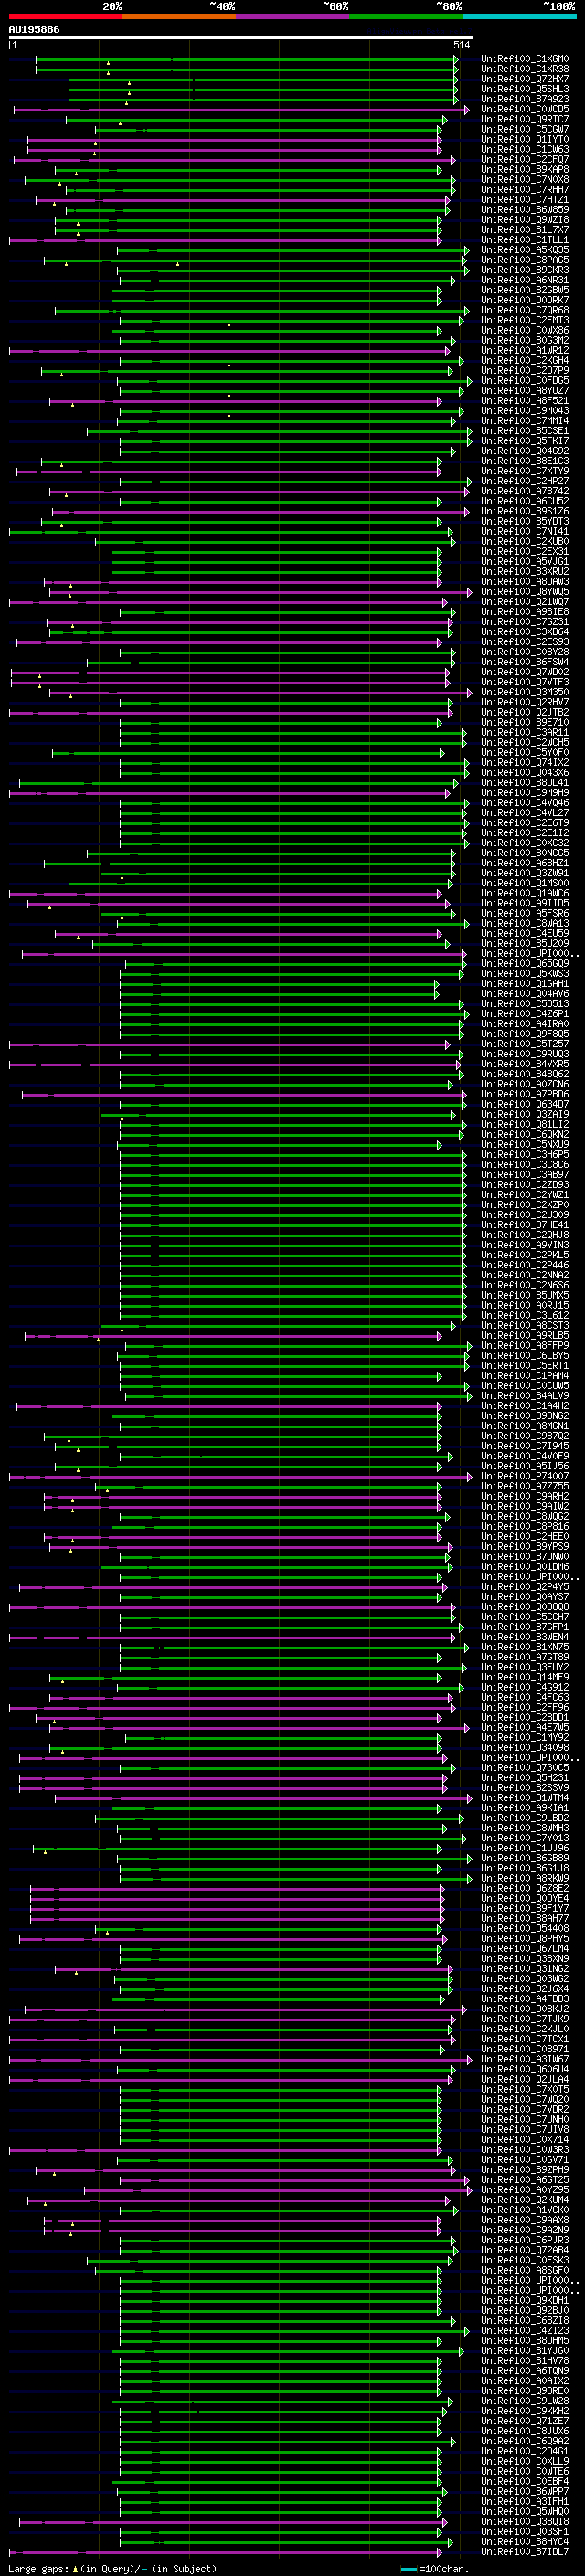
Task: Select hit label UniRef100_Q038Q8
Action: point(525,1606)
